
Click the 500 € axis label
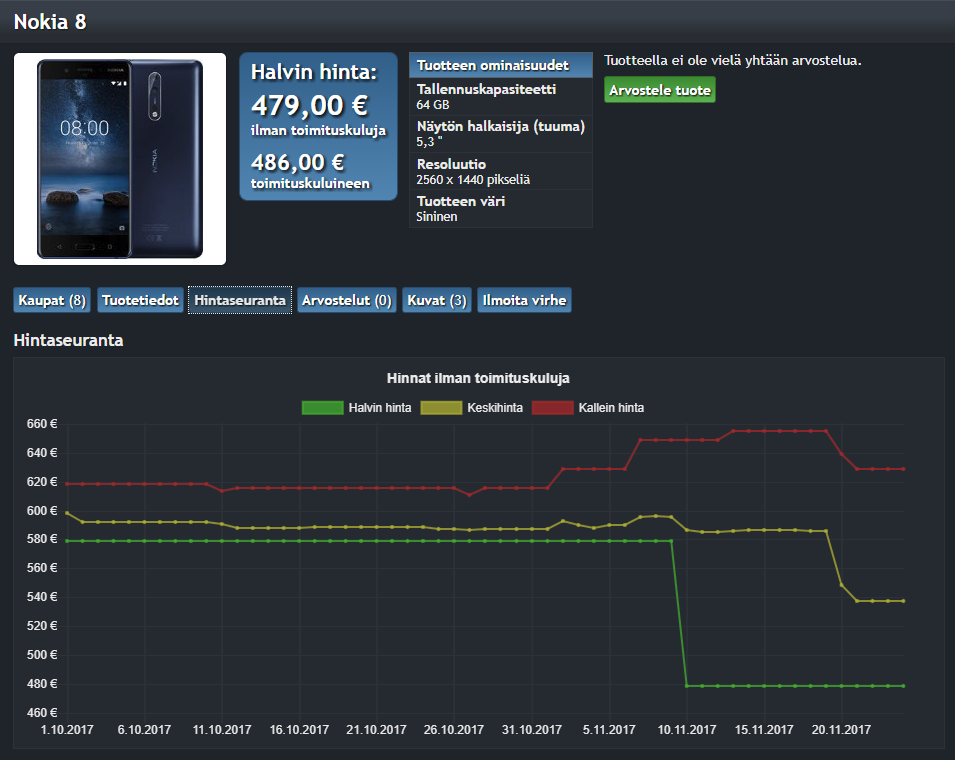(x=42, y=655)
